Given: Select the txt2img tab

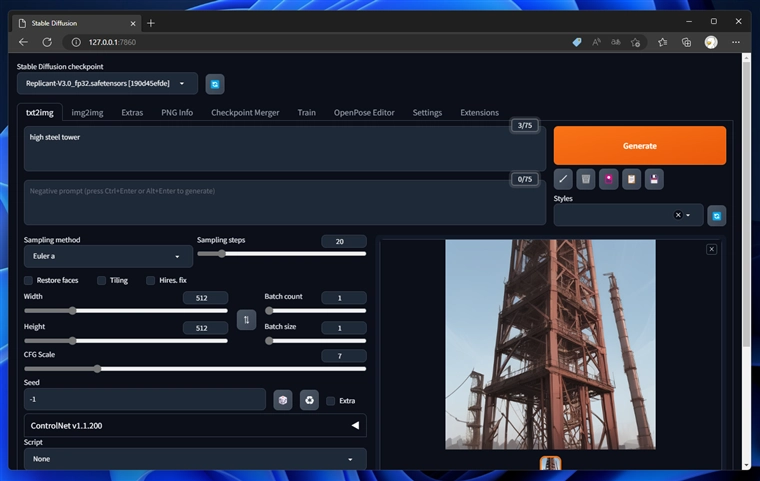Looking at the screenshot, I should point(40,112).
